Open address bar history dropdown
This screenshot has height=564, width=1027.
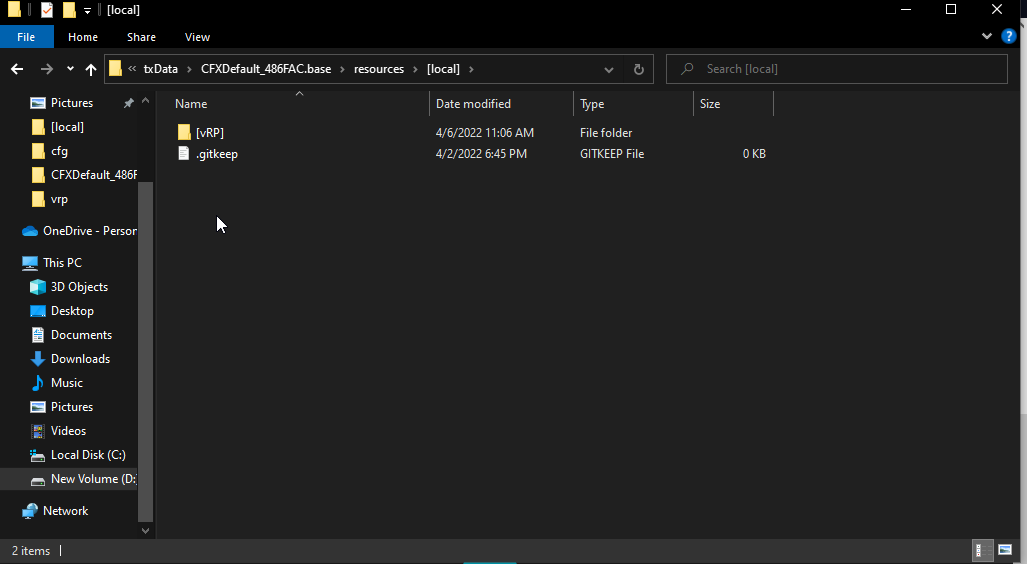(x=608, y=69)
